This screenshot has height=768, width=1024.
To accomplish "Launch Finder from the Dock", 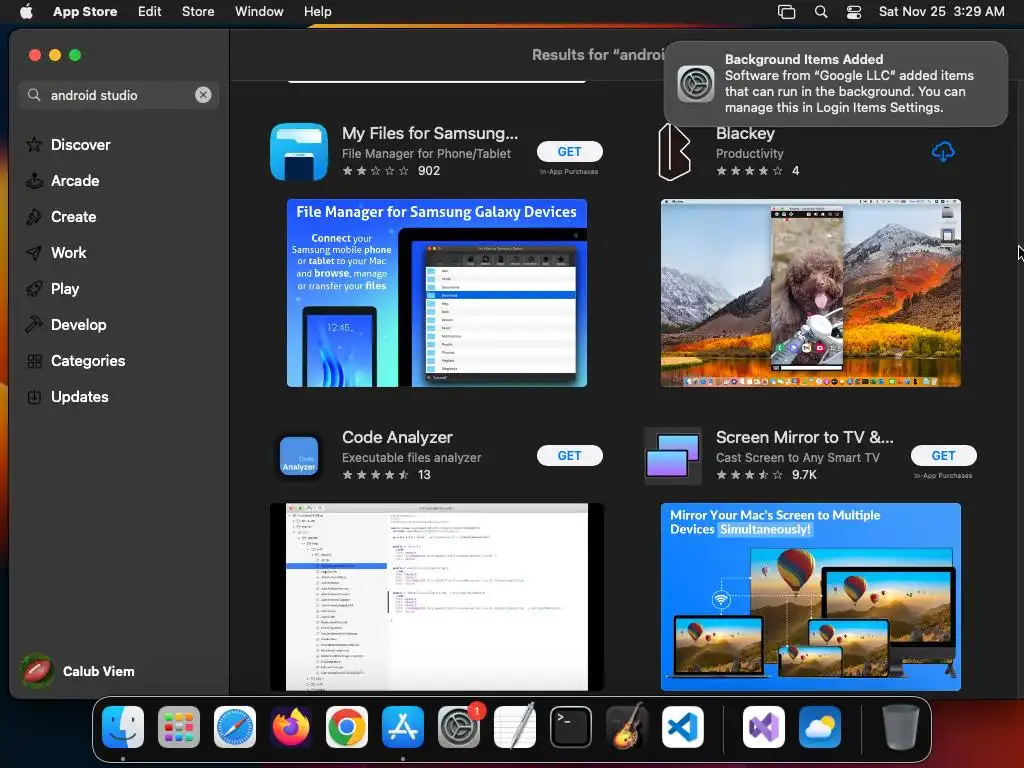I will pyautogui.click(x=123, y=727).
